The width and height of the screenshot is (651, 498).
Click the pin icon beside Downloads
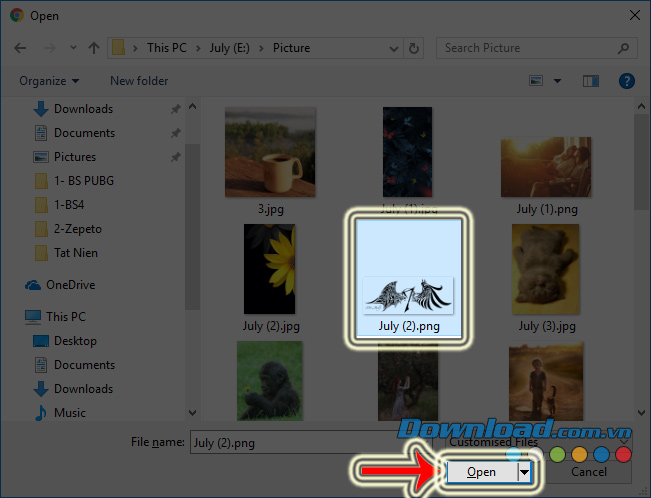click(x=176, y=109)
